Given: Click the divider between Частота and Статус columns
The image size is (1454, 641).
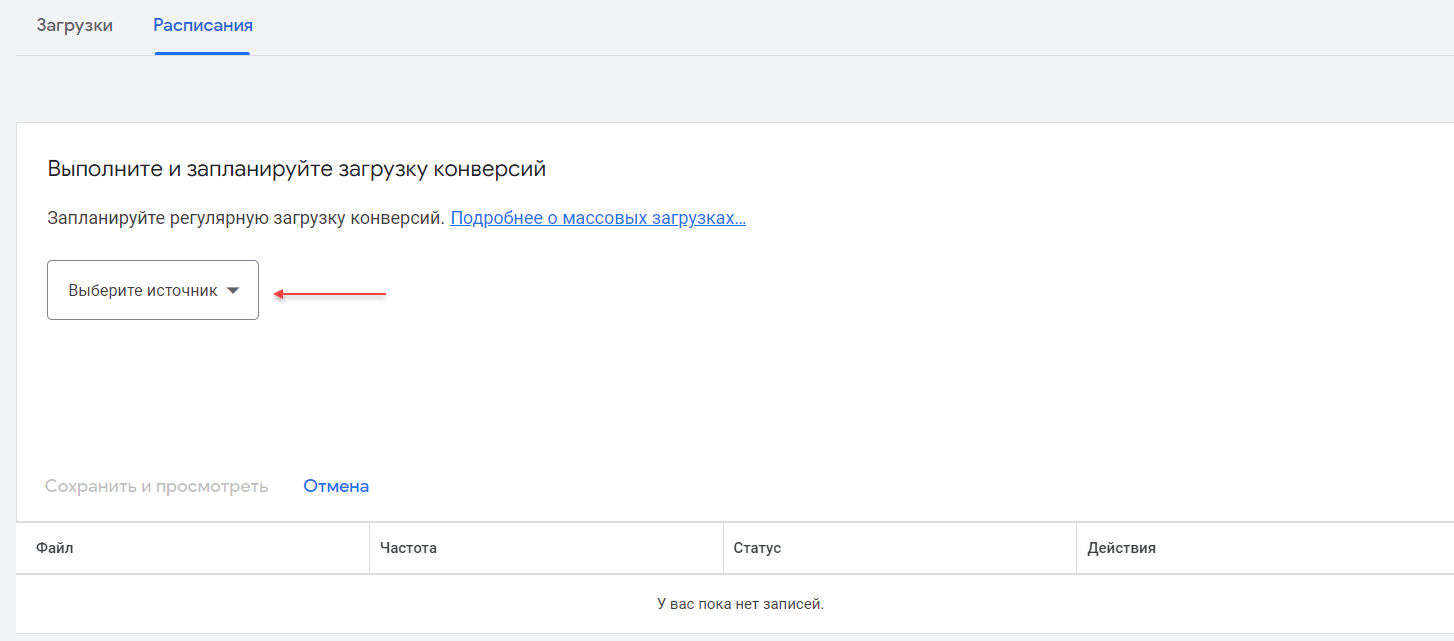Looking at the screenshot, I should point(723,548).
